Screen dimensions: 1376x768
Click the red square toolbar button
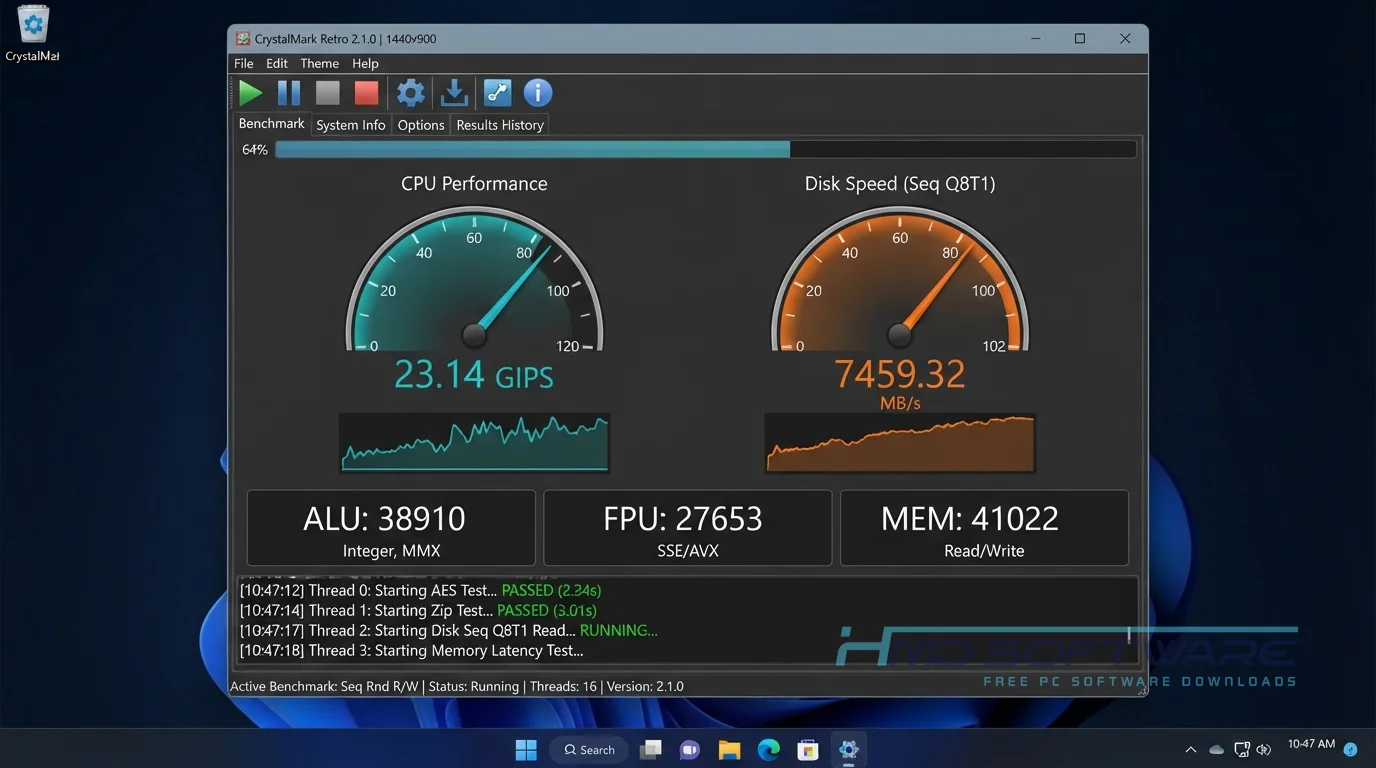click(367, 93)
